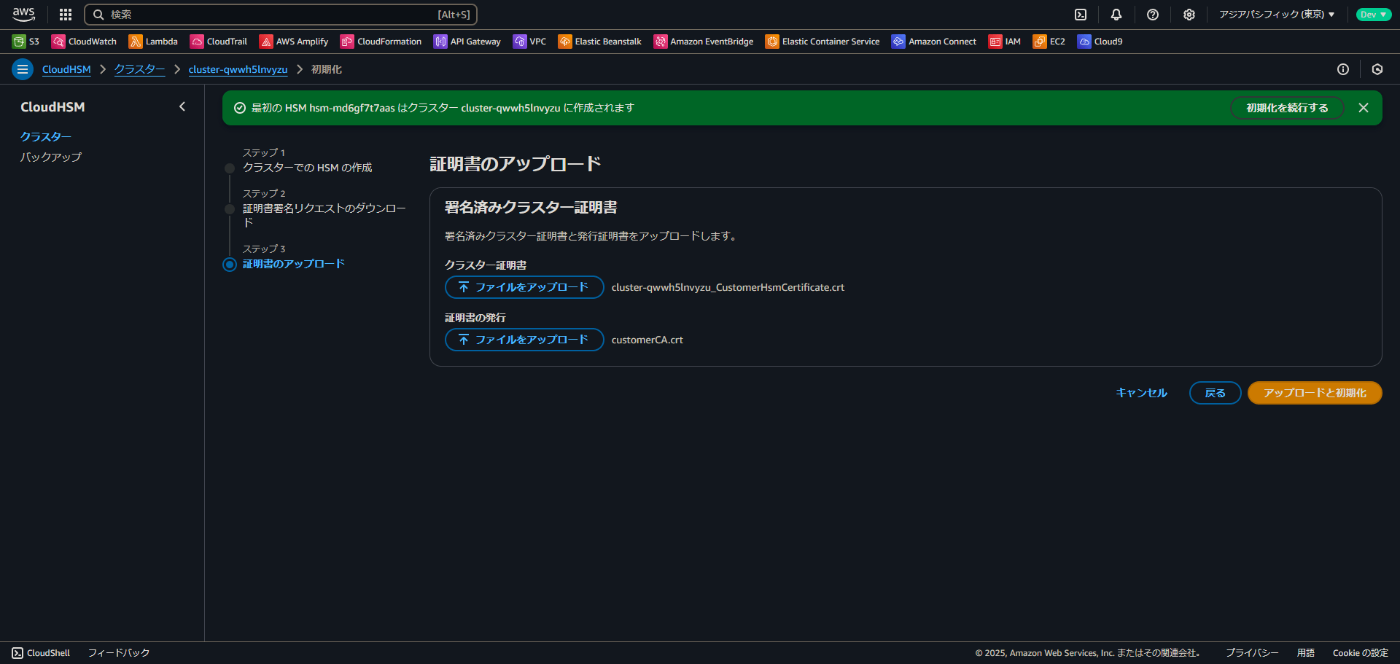Open cluster-qwwh5lnvyzu breadcrumb link
Screen dimensions: 1400x664
tap(238, 69)
